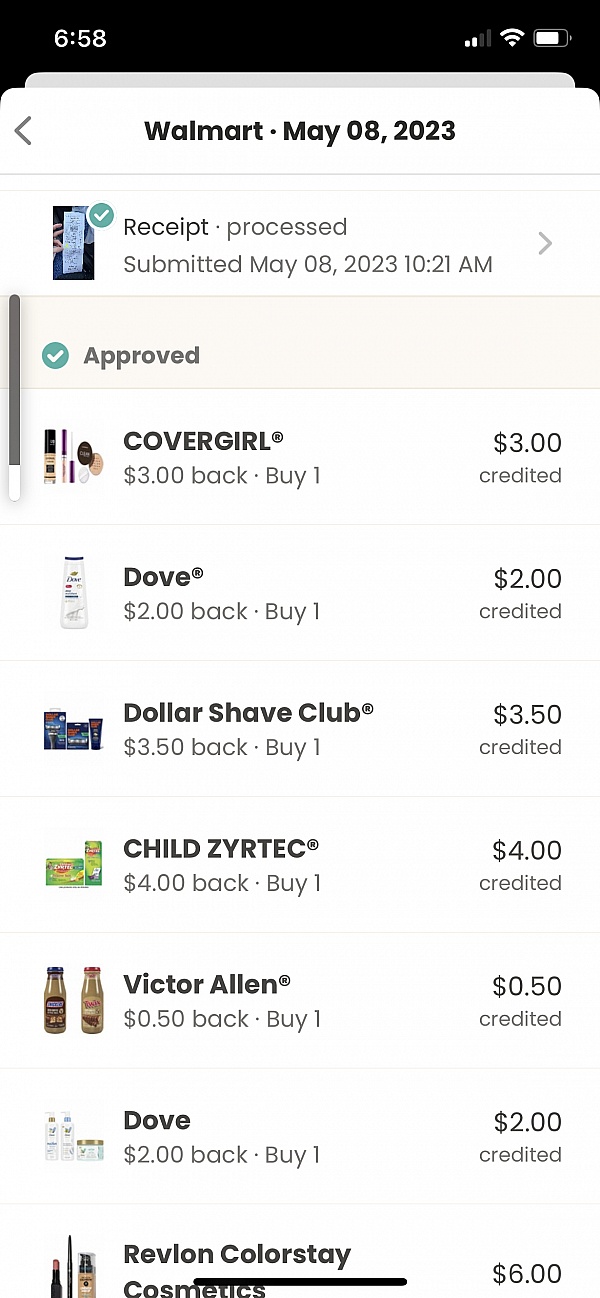Screen dimensions: 600x1298
Task: Tap the Revlon Colorstay product image
Action: (73, 1266)
